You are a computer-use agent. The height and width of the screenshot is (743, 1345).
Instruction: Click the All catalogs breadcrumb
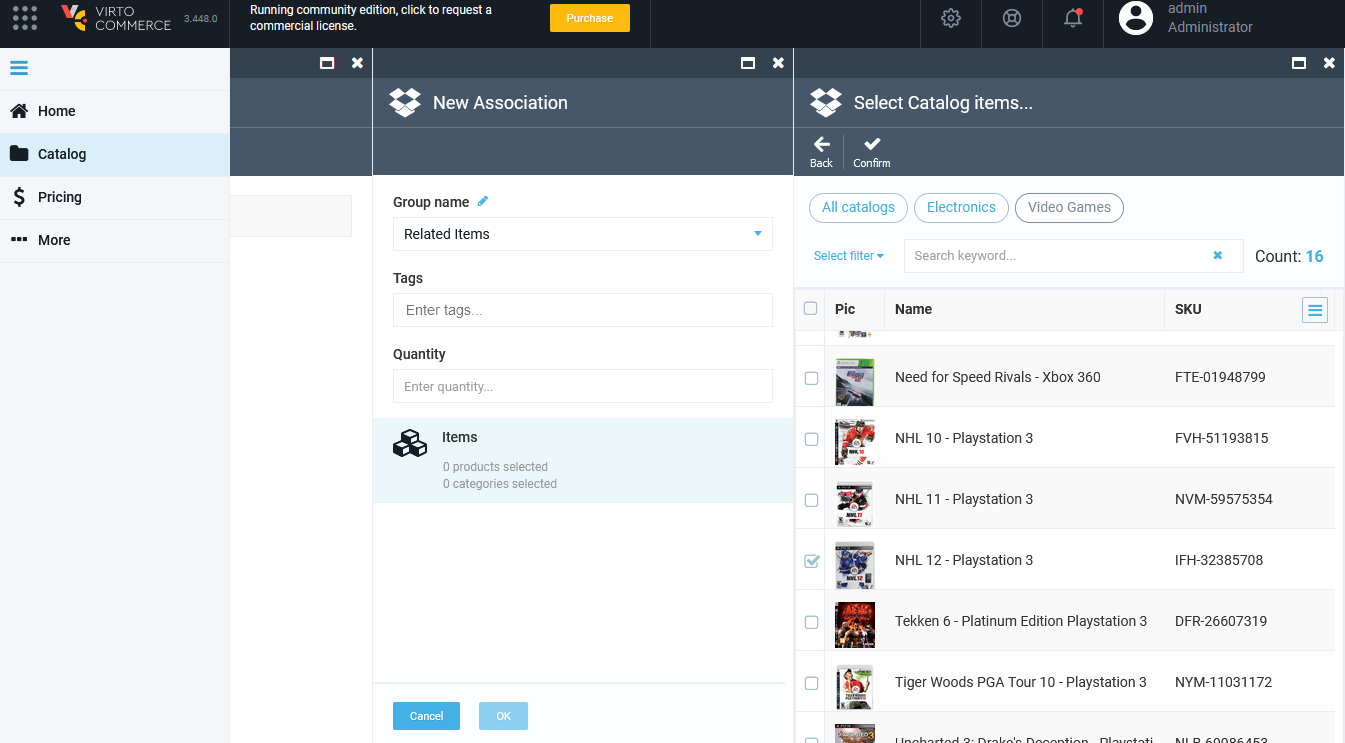[x=858, y=207]
